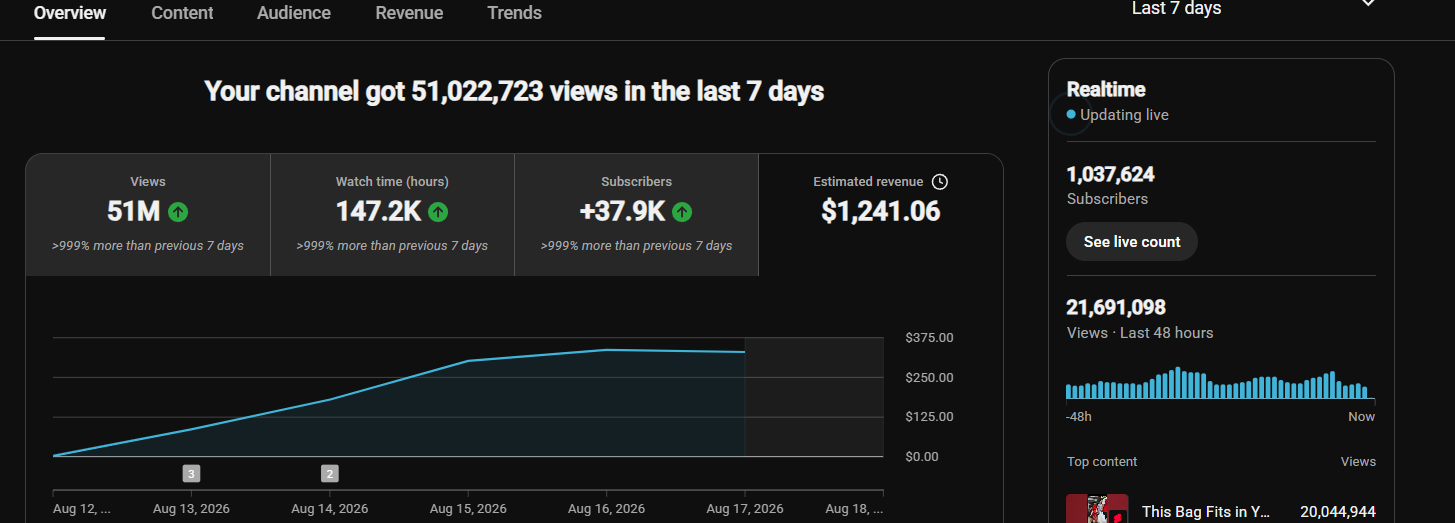Screen dimensions: 1455x523
Task: Click the See live count button
Action: 1132,242
